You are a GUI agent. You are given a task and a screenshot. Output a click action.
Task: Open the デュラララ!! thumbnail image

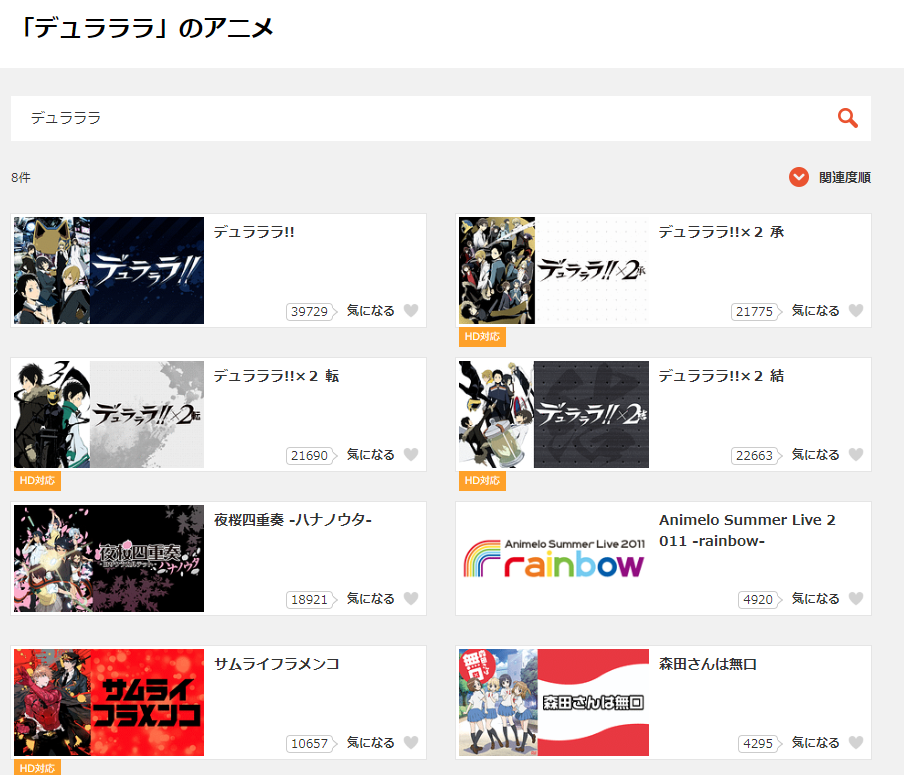click(109, 270)
